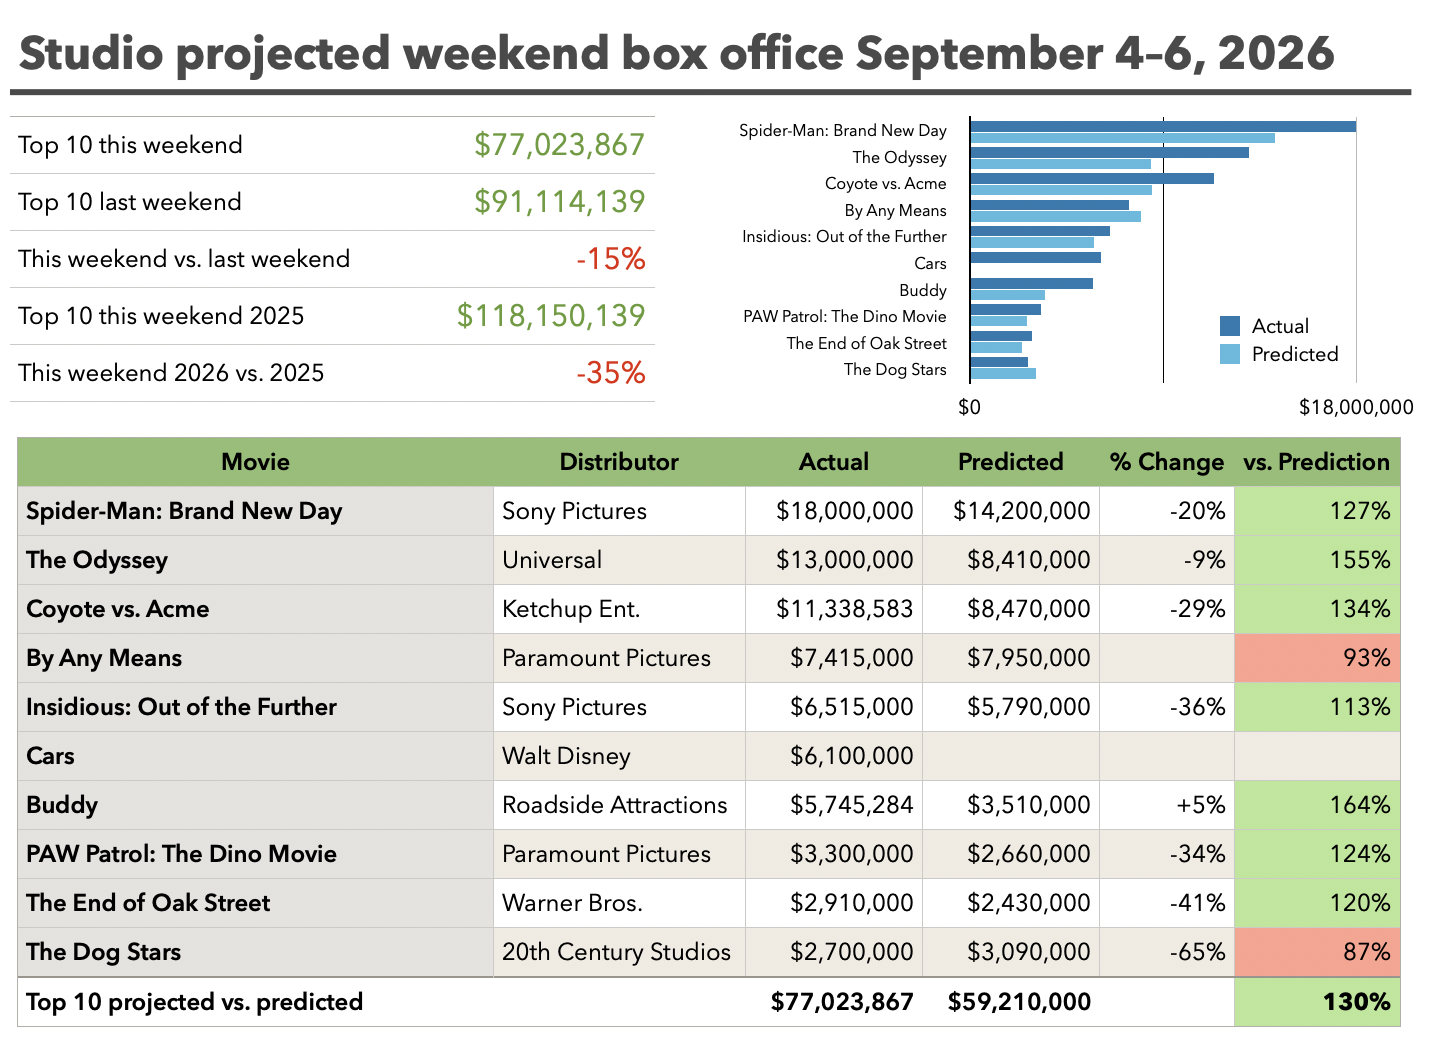
Task: Click the $14,200,000 predicted value cell
Action: click(x=1011, y=511)
